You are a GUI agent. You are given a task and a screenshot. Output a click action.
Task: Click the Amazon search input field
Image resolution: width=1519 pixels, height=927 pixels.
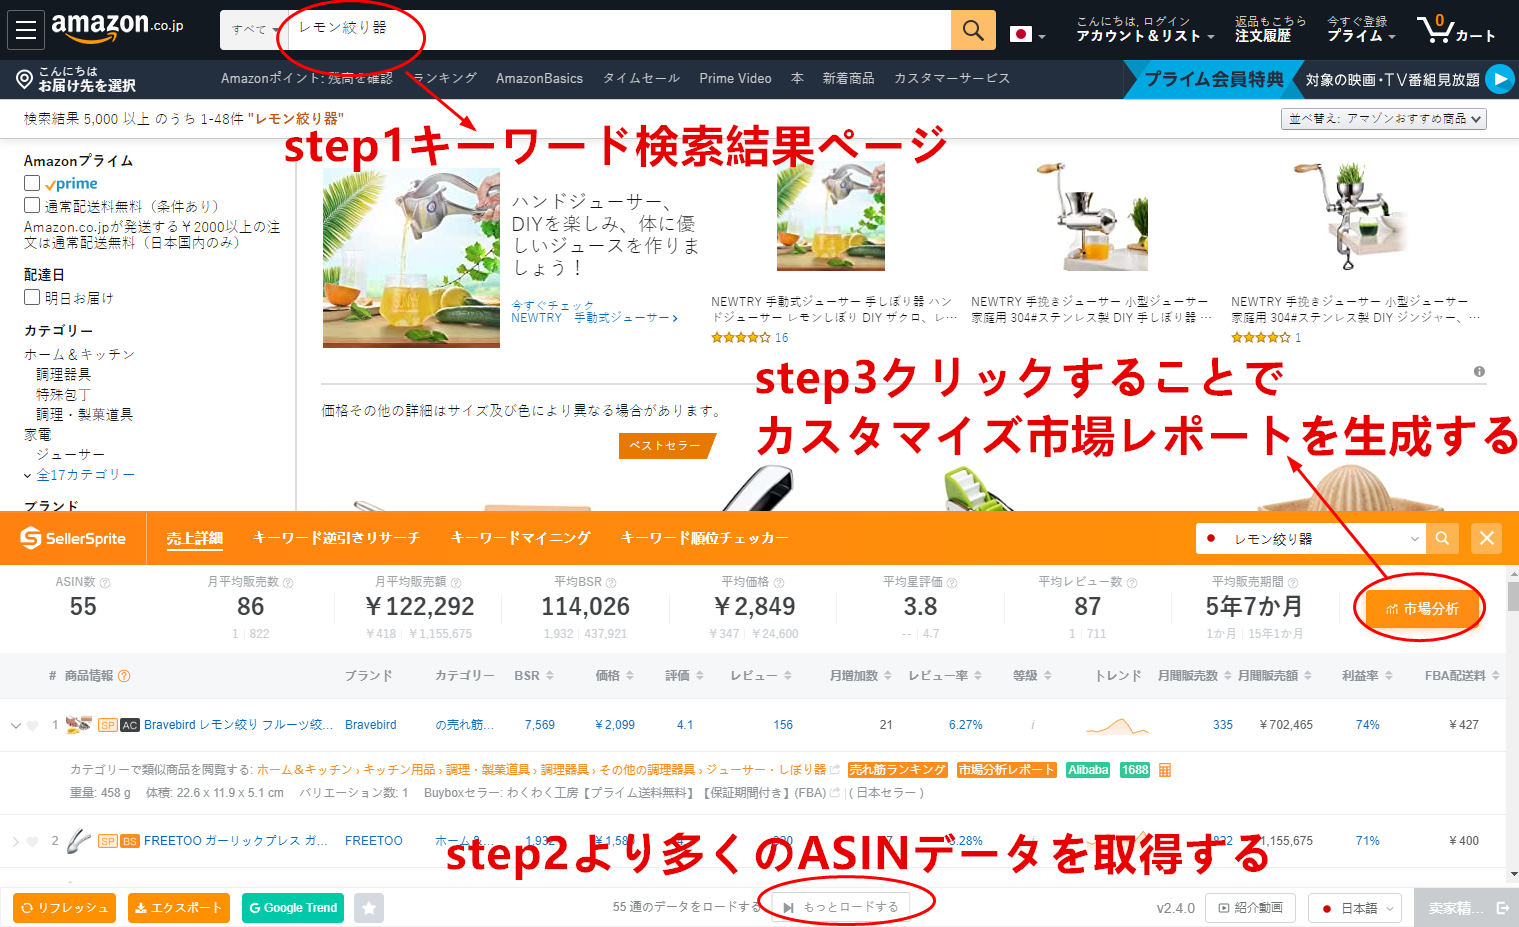pyautogui.click(x=620, y=30)
